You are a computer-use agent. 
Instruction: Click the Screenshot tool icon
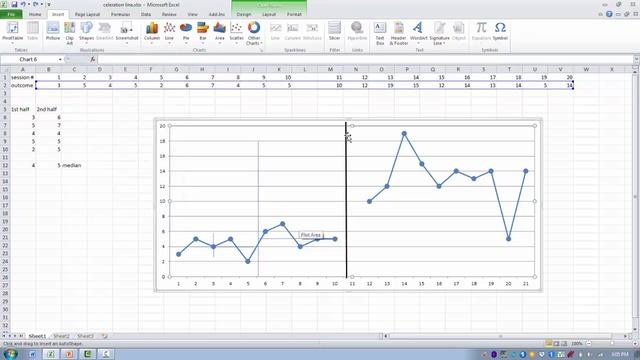pyautogui.click(x=127, y=32)
